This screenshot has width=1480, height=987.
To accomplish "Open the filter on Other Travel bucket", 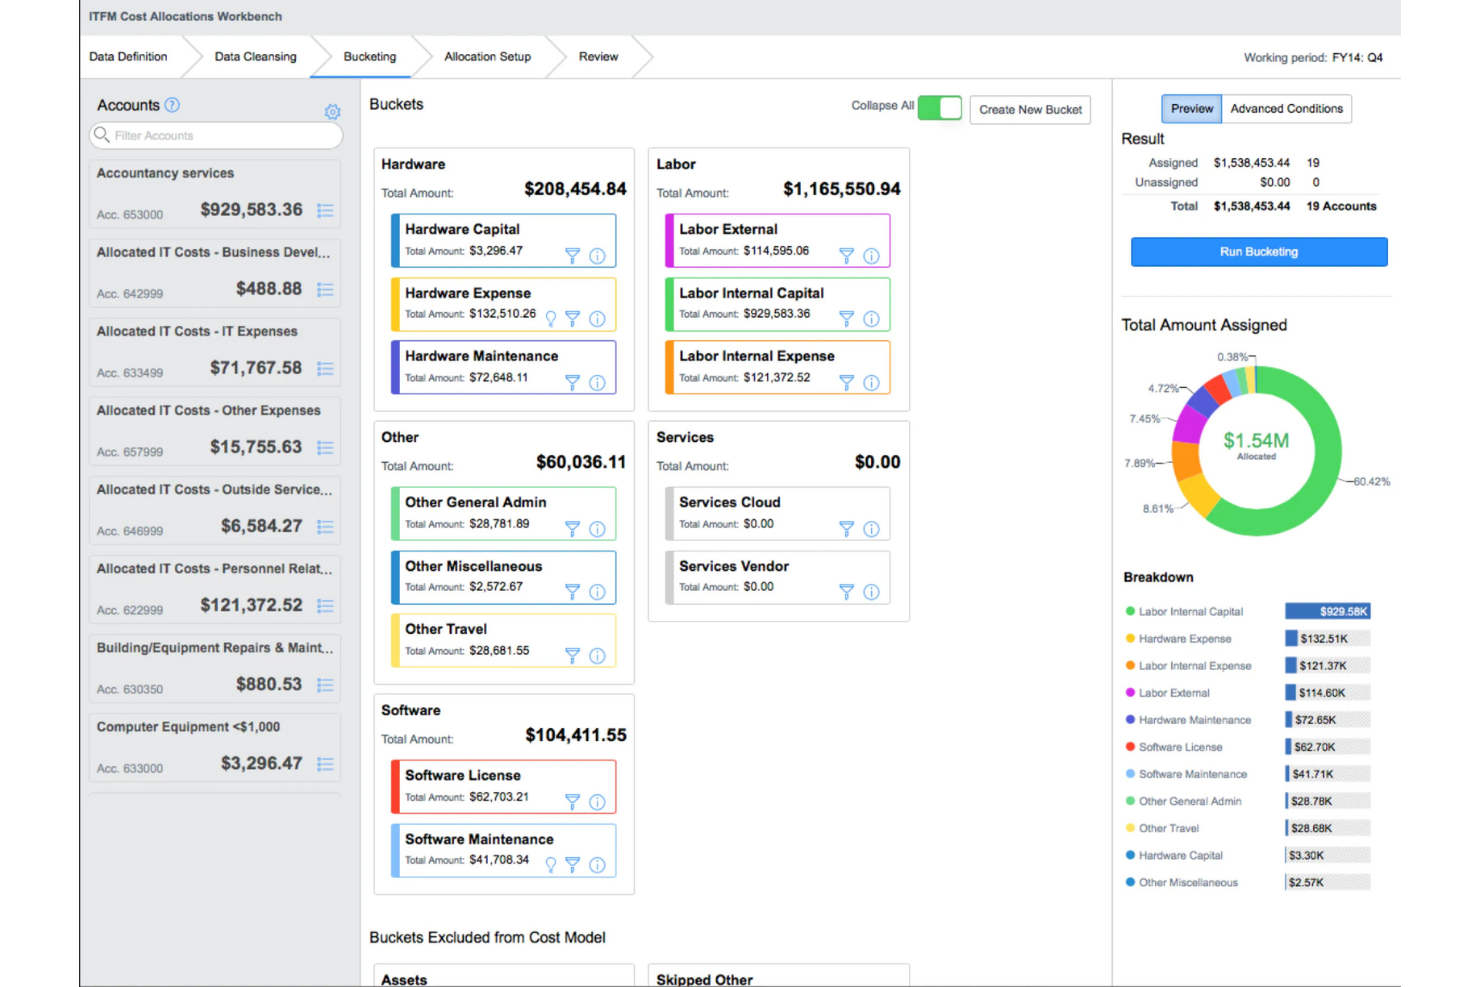I will click(x=572, y=655).
